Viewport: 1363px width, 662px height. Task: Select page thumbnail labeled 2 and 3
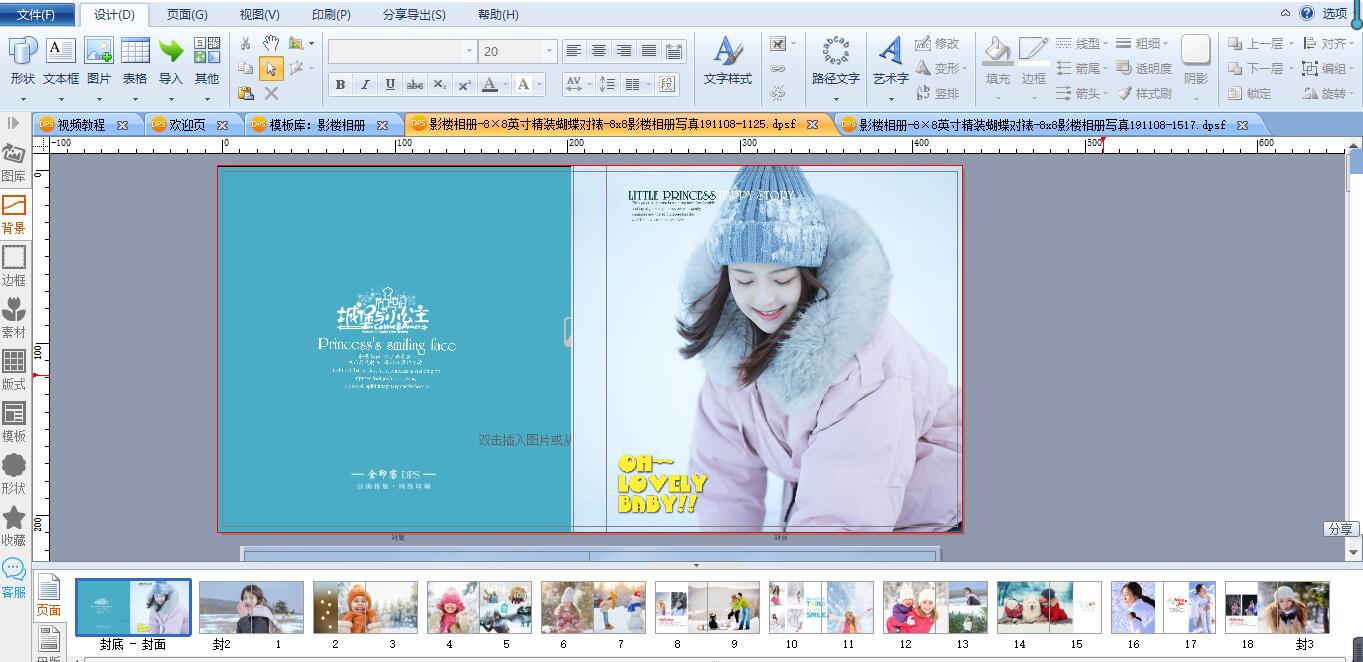(365, 608)
